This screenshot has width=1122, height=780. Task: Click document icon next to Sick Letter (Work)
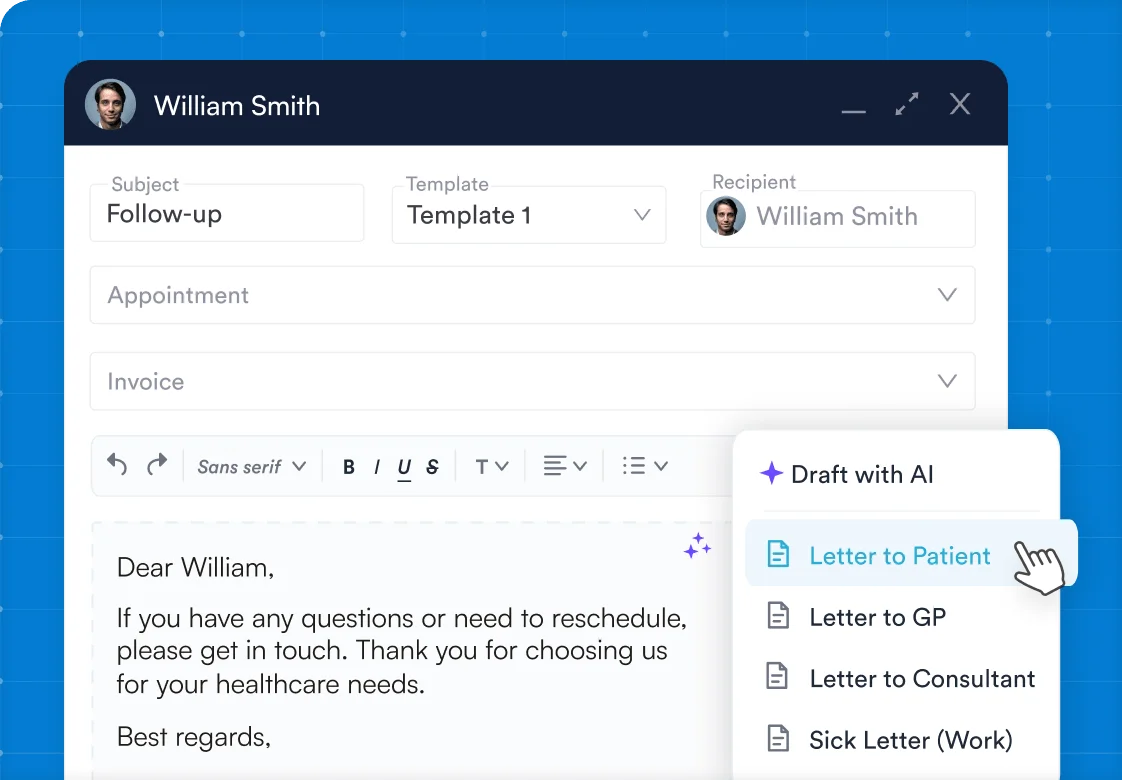[779, 738]
